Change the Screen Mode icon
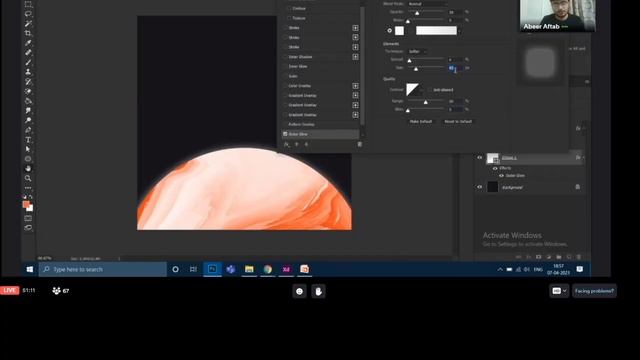The height and width of the screenshot is (360, 640). 28,228
